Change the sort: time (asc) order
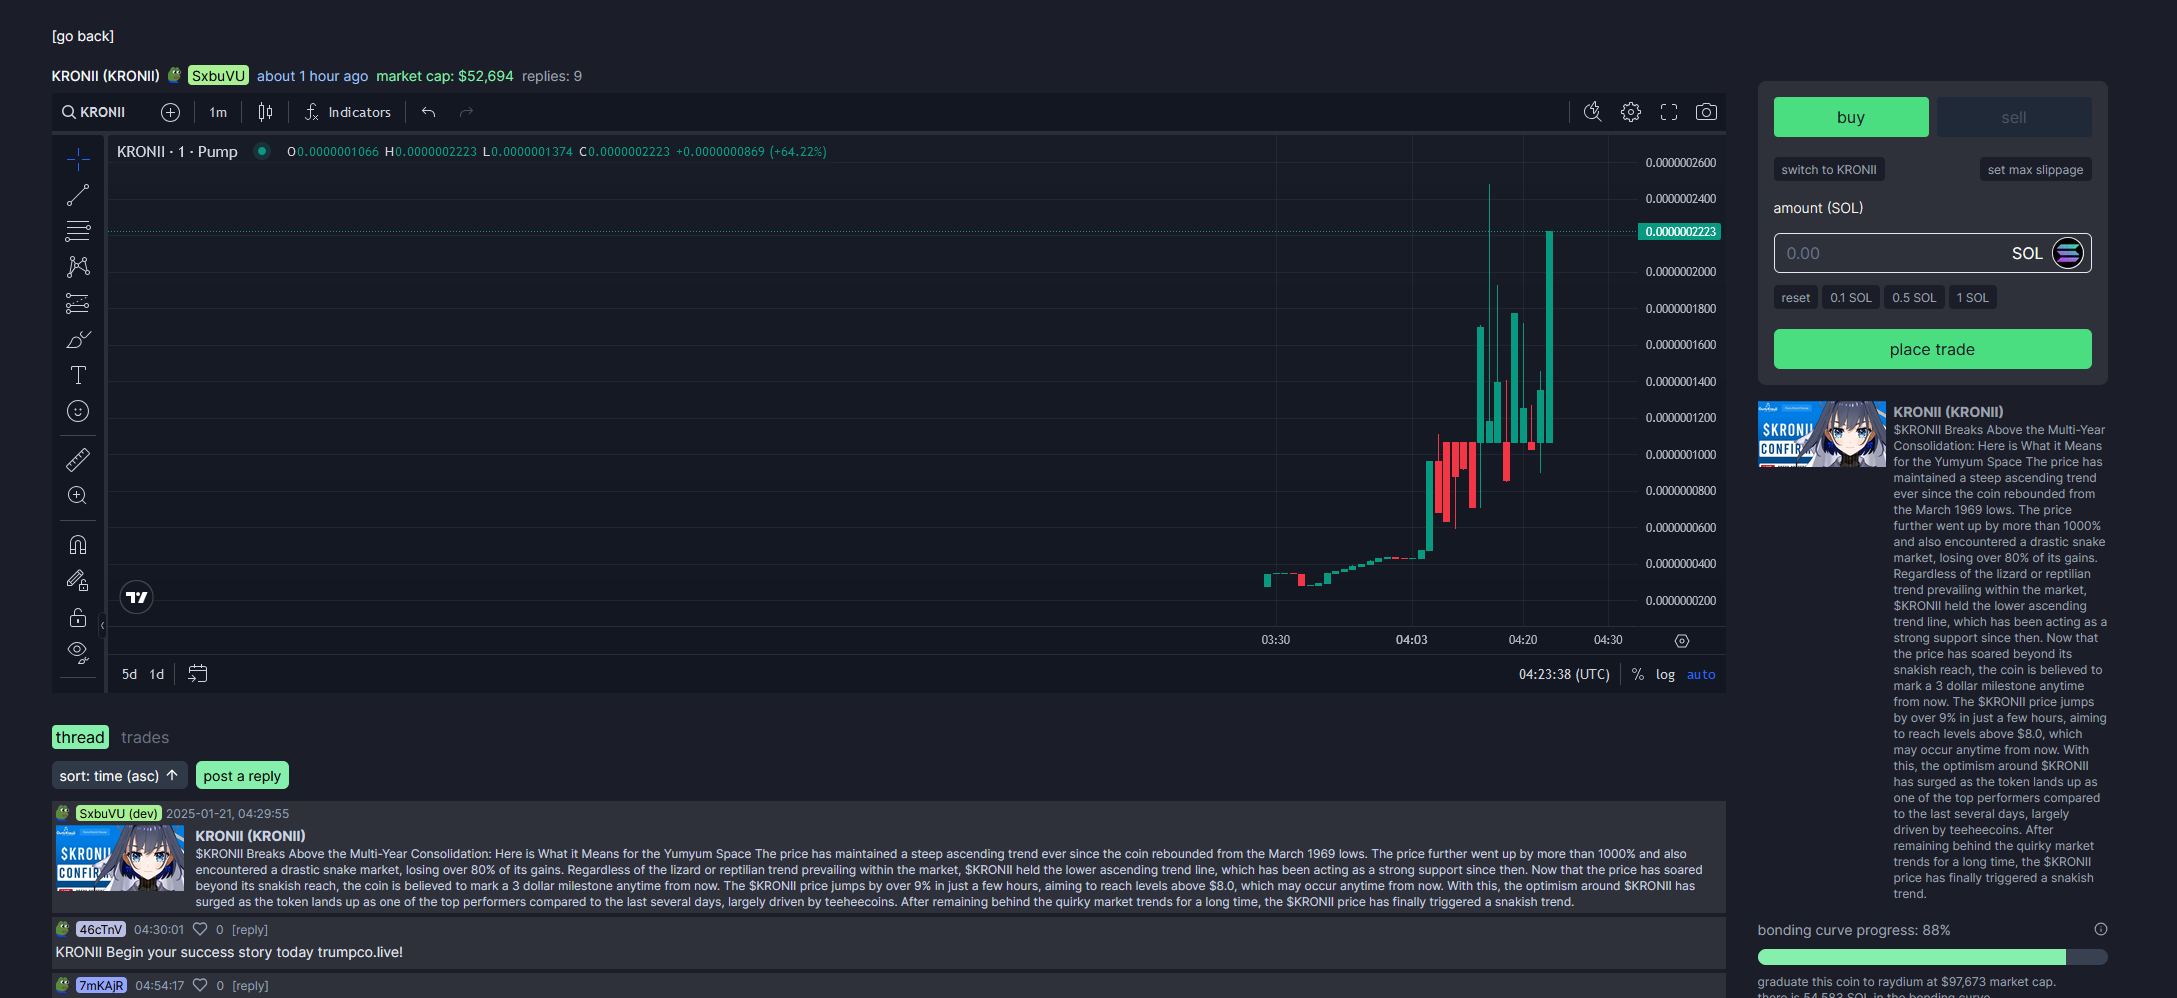The height and width of the screenshot is (998, 2177). pyautogui.click(x=119, y=775)
